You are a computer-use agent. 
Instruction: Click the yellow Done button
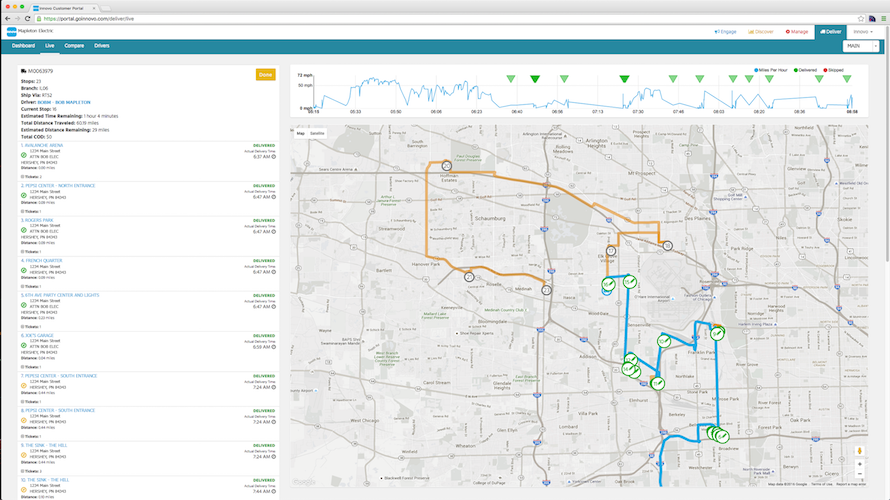click(265, 74)
